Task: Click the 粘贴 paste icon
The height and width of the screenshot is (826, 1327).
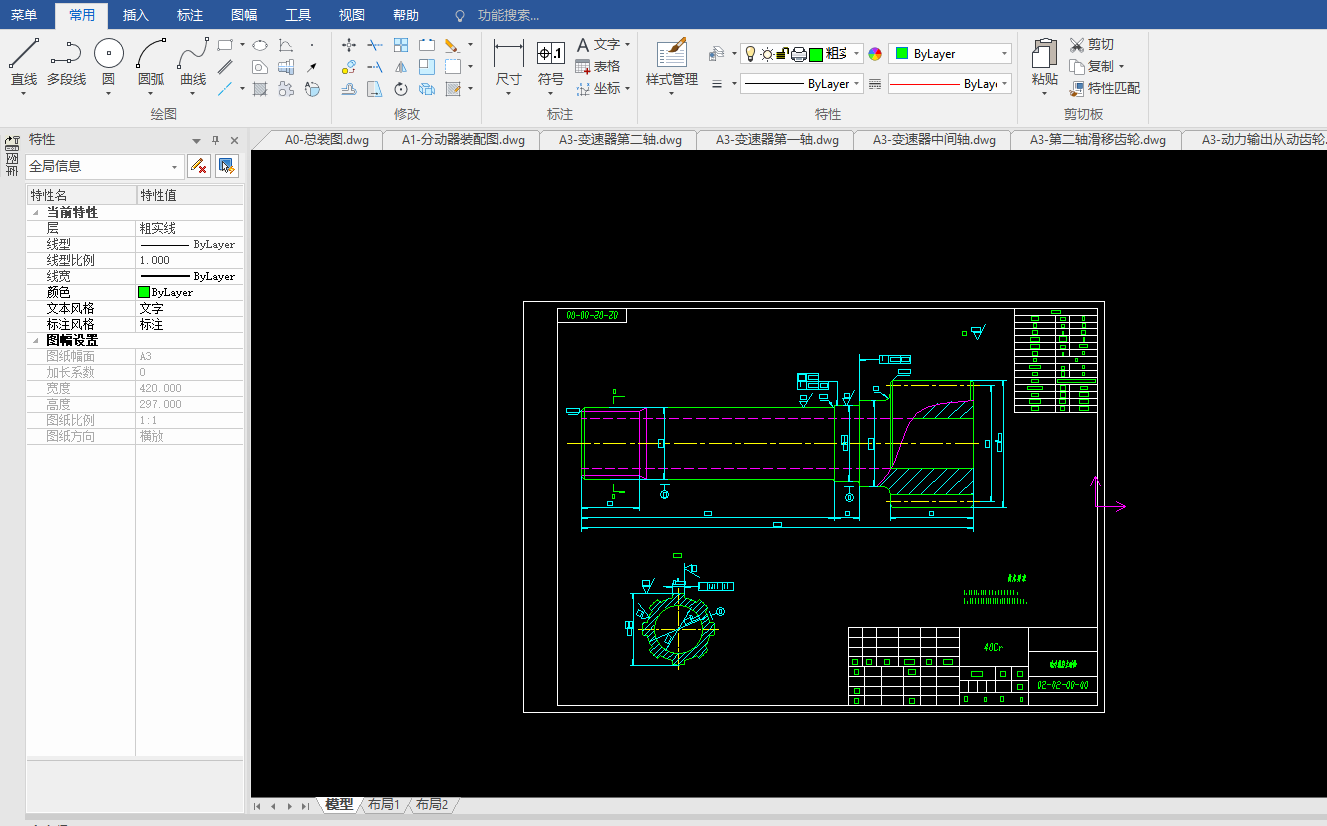Action: (x=1044, y=55)
